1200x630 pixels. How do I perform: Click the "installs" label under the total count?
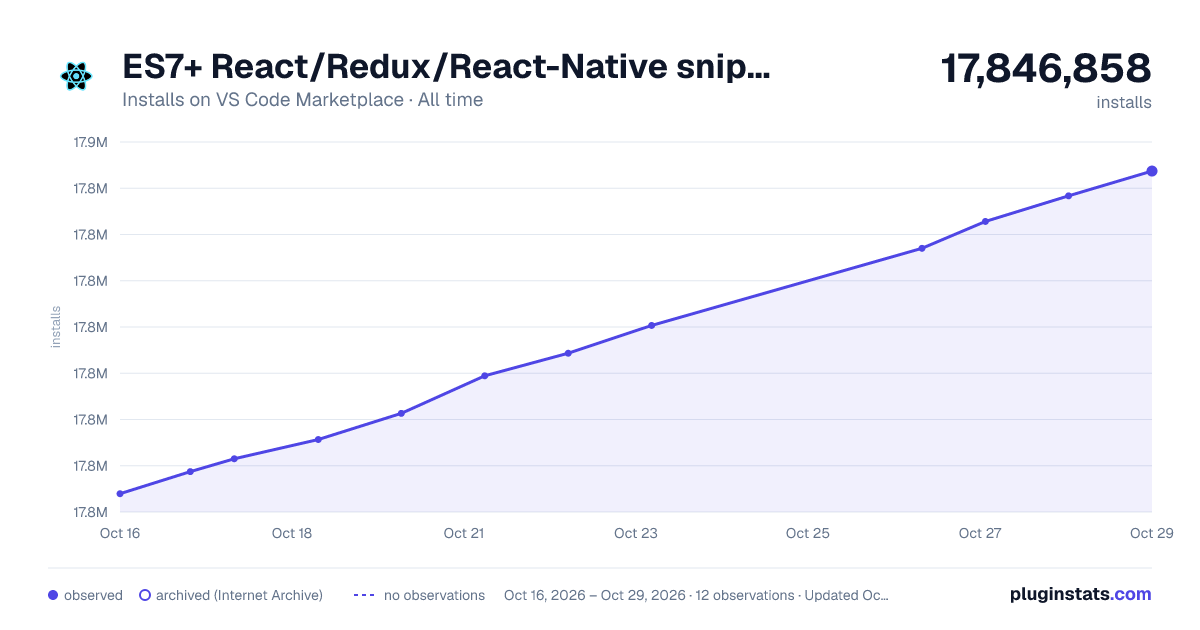coord(1124,103)
